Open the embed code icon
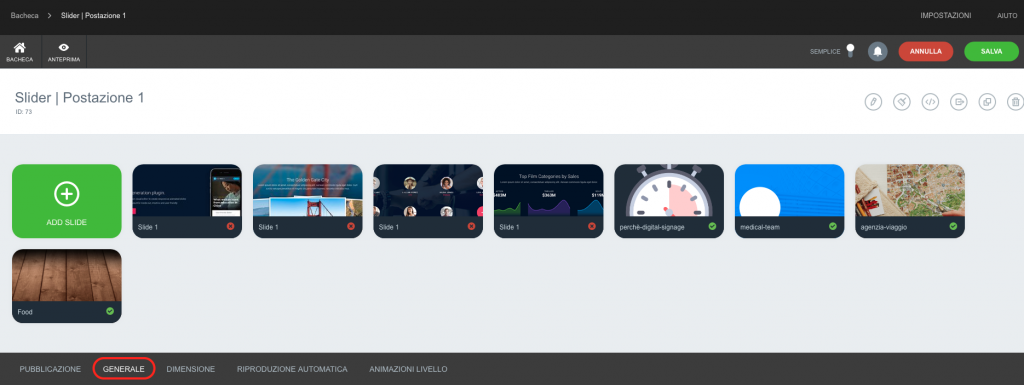Viewport: 1024px width, 385px height. pyautogui.click(x=930, y=102)
